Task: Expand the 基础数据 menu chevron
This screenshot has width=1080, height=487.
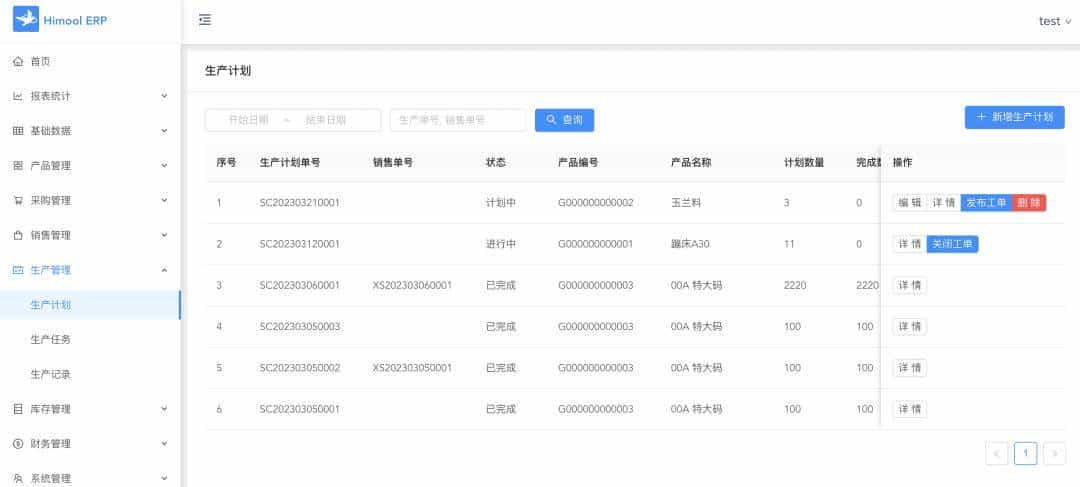Action: pos(164,130)
